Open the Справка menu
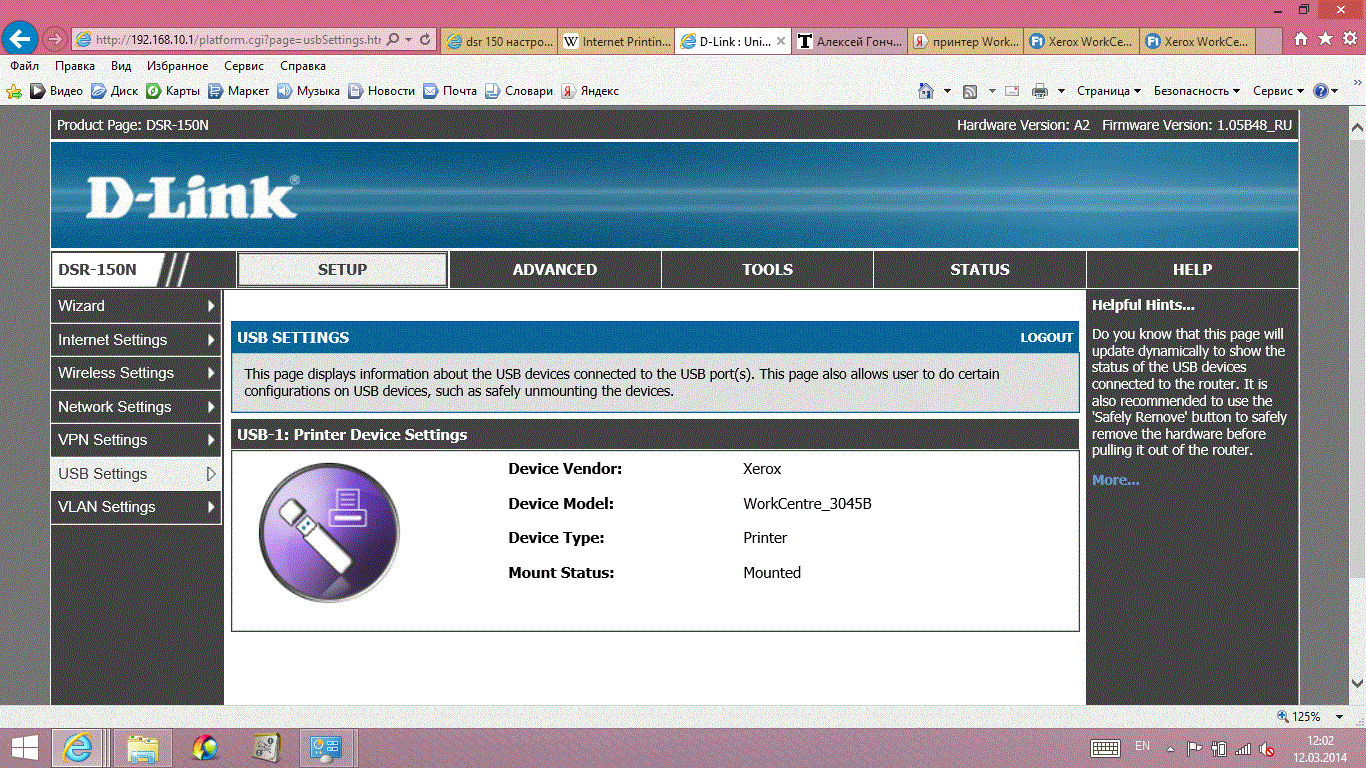The width and height of the screenshot is (1366, 768). coord(303,66)
